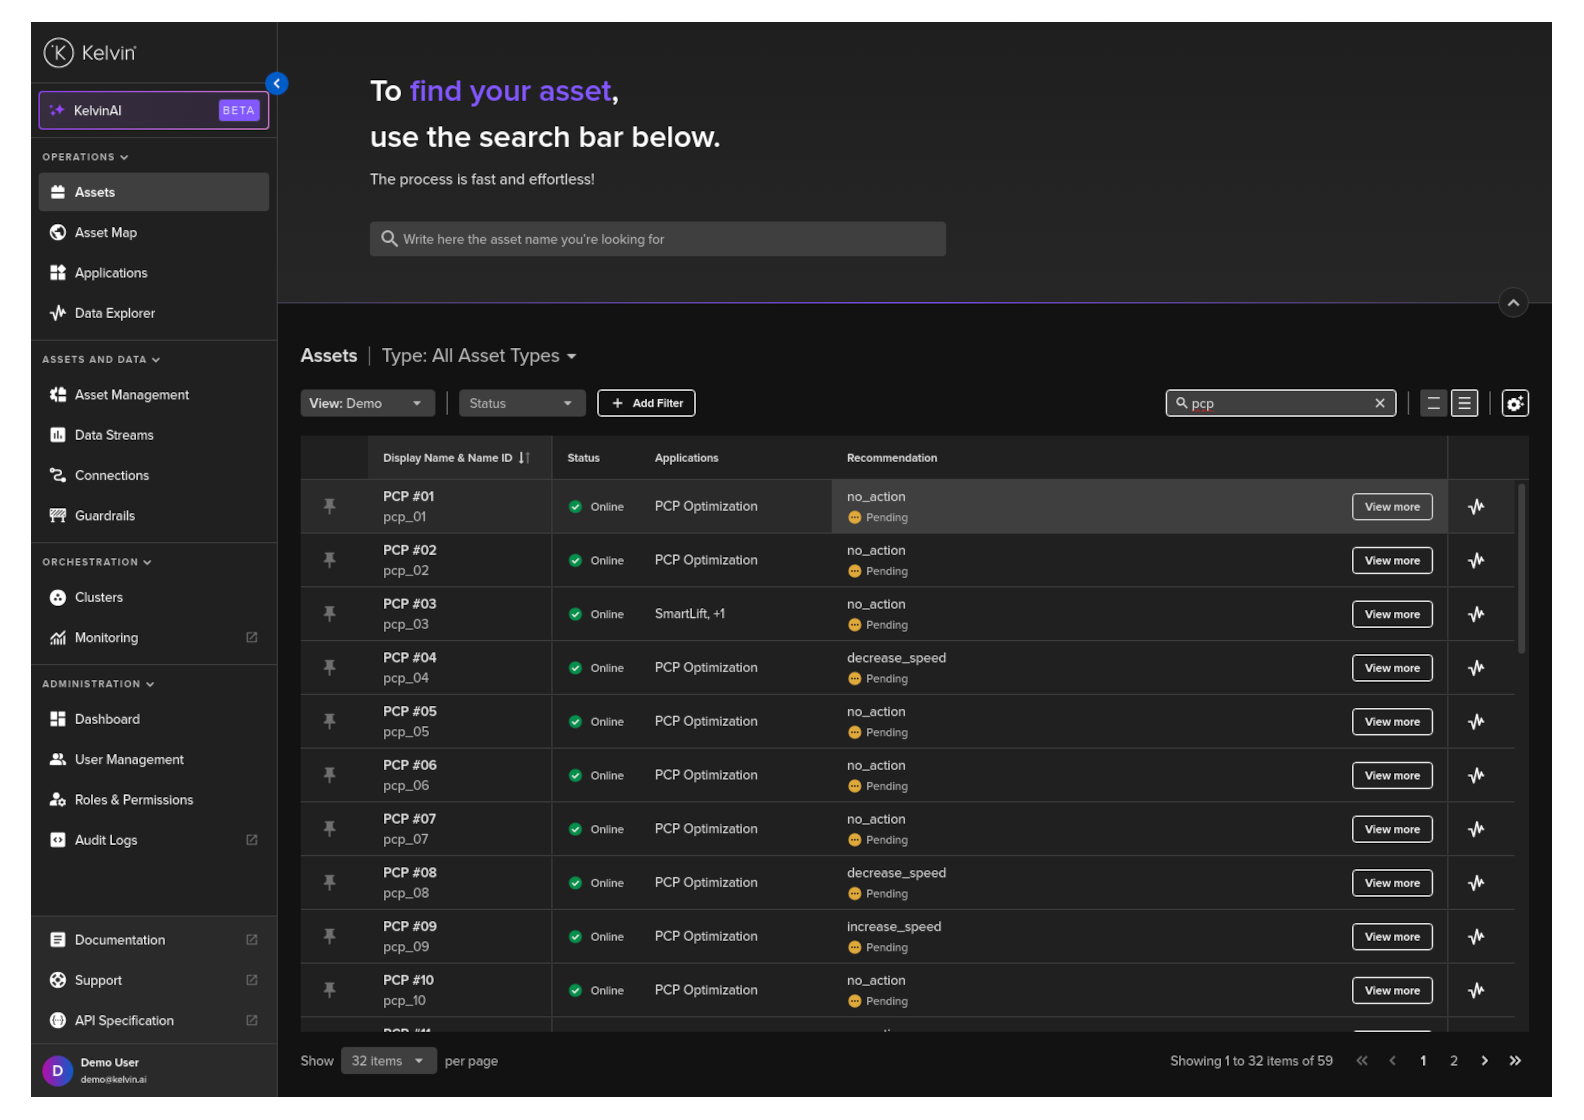1584x1120 pixels.
Task: Open KelvinAI beta assistant
Action: click(x=154, y=111)
